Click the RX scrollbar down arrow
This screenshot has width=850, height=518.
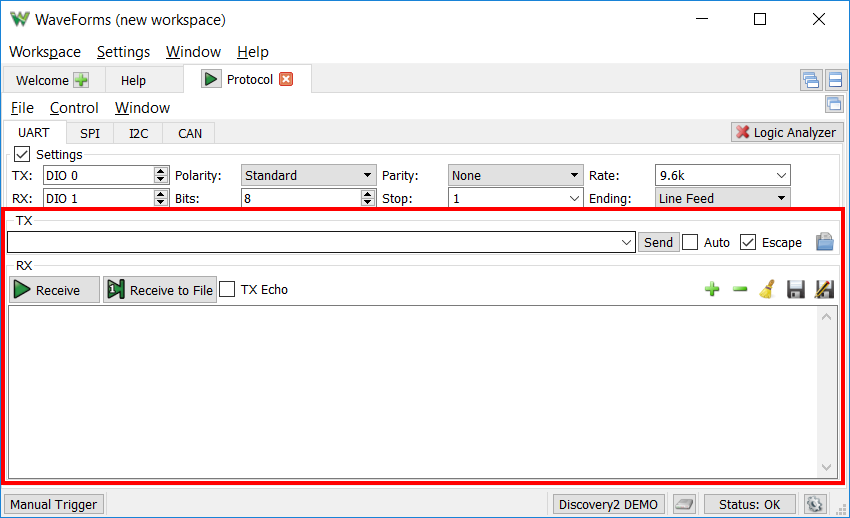click(827, 468)
